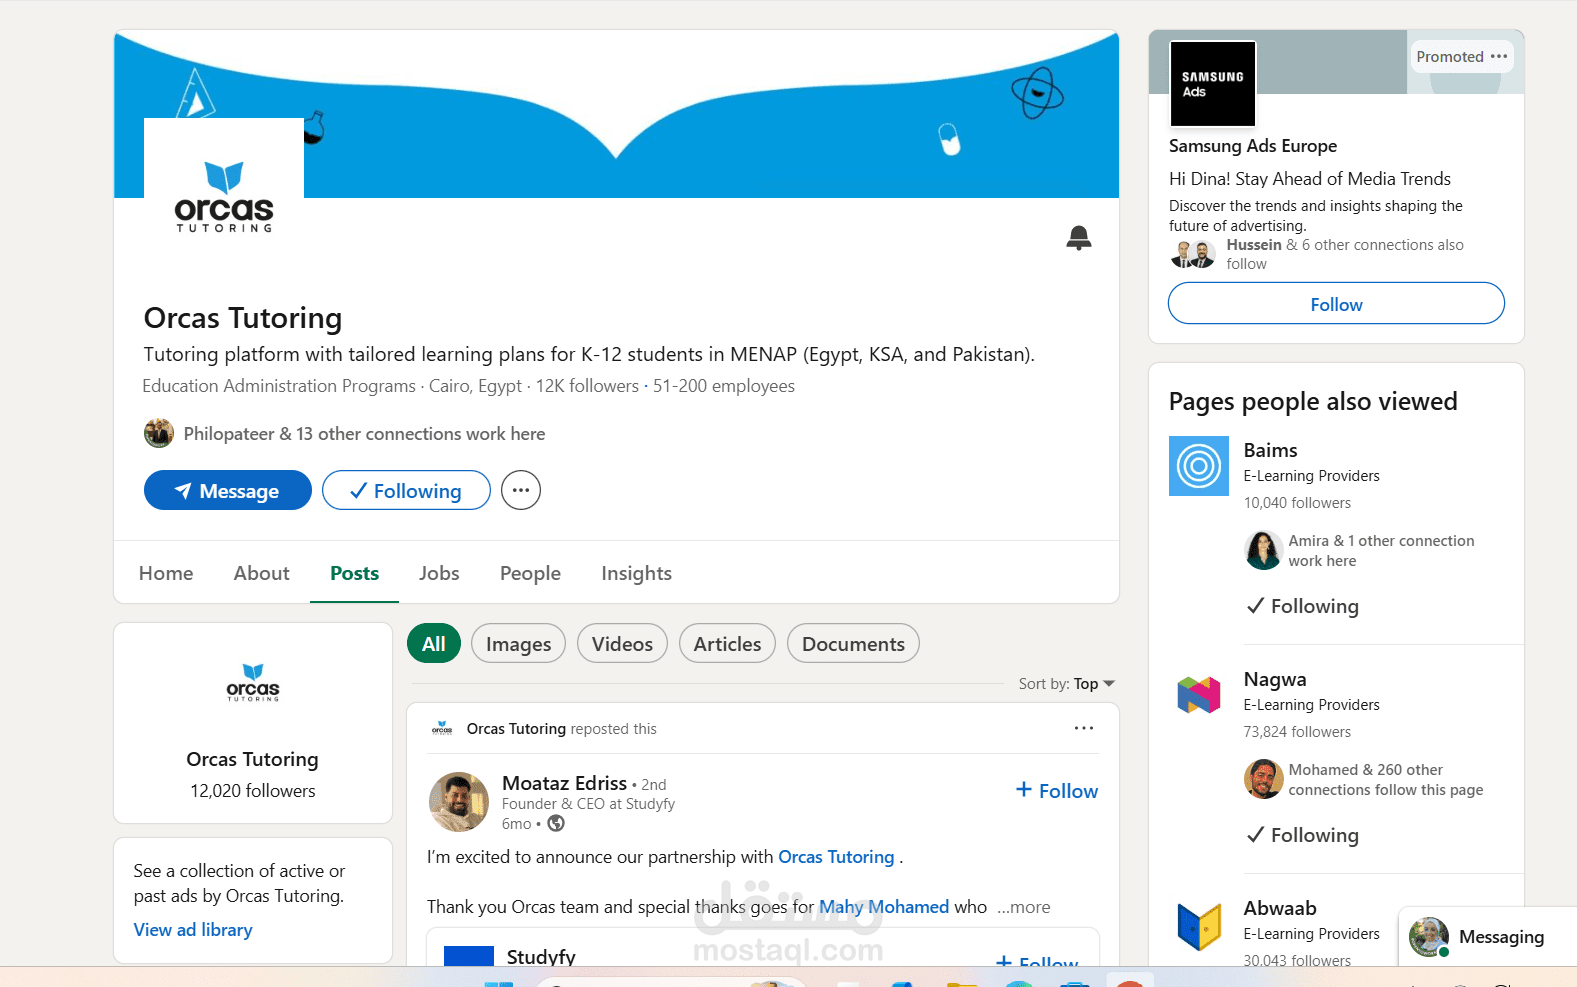This screenshot has width=1577, height=987.
Task: Click the notification bell icon for Orcas Tutoring
Action: click(1078, 238)
